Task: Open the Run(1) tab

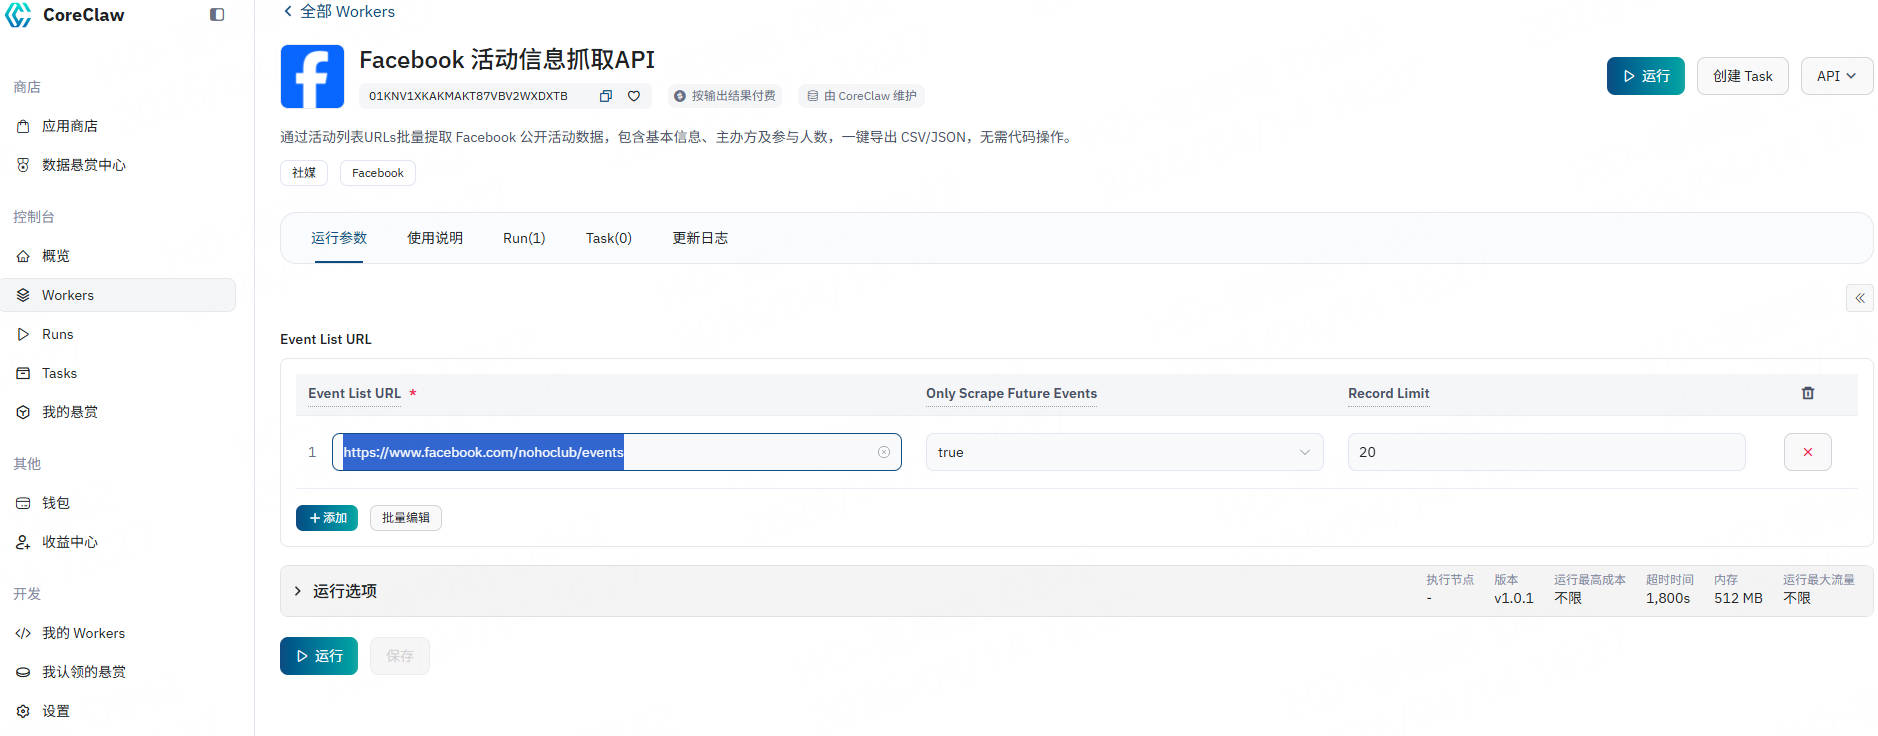Action: coord(524,238)
